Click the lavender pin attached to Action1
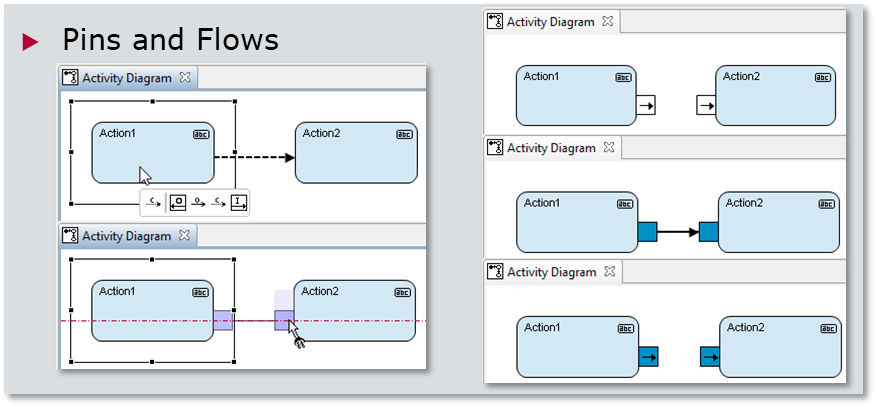 coord(223,320)
